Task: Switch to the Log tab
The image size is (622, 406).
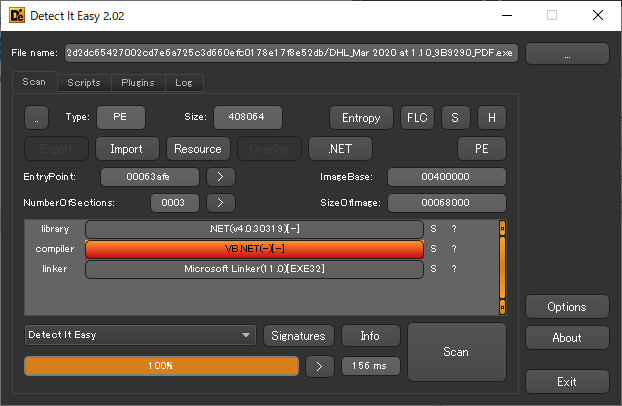Action: [x=184, y=83]
